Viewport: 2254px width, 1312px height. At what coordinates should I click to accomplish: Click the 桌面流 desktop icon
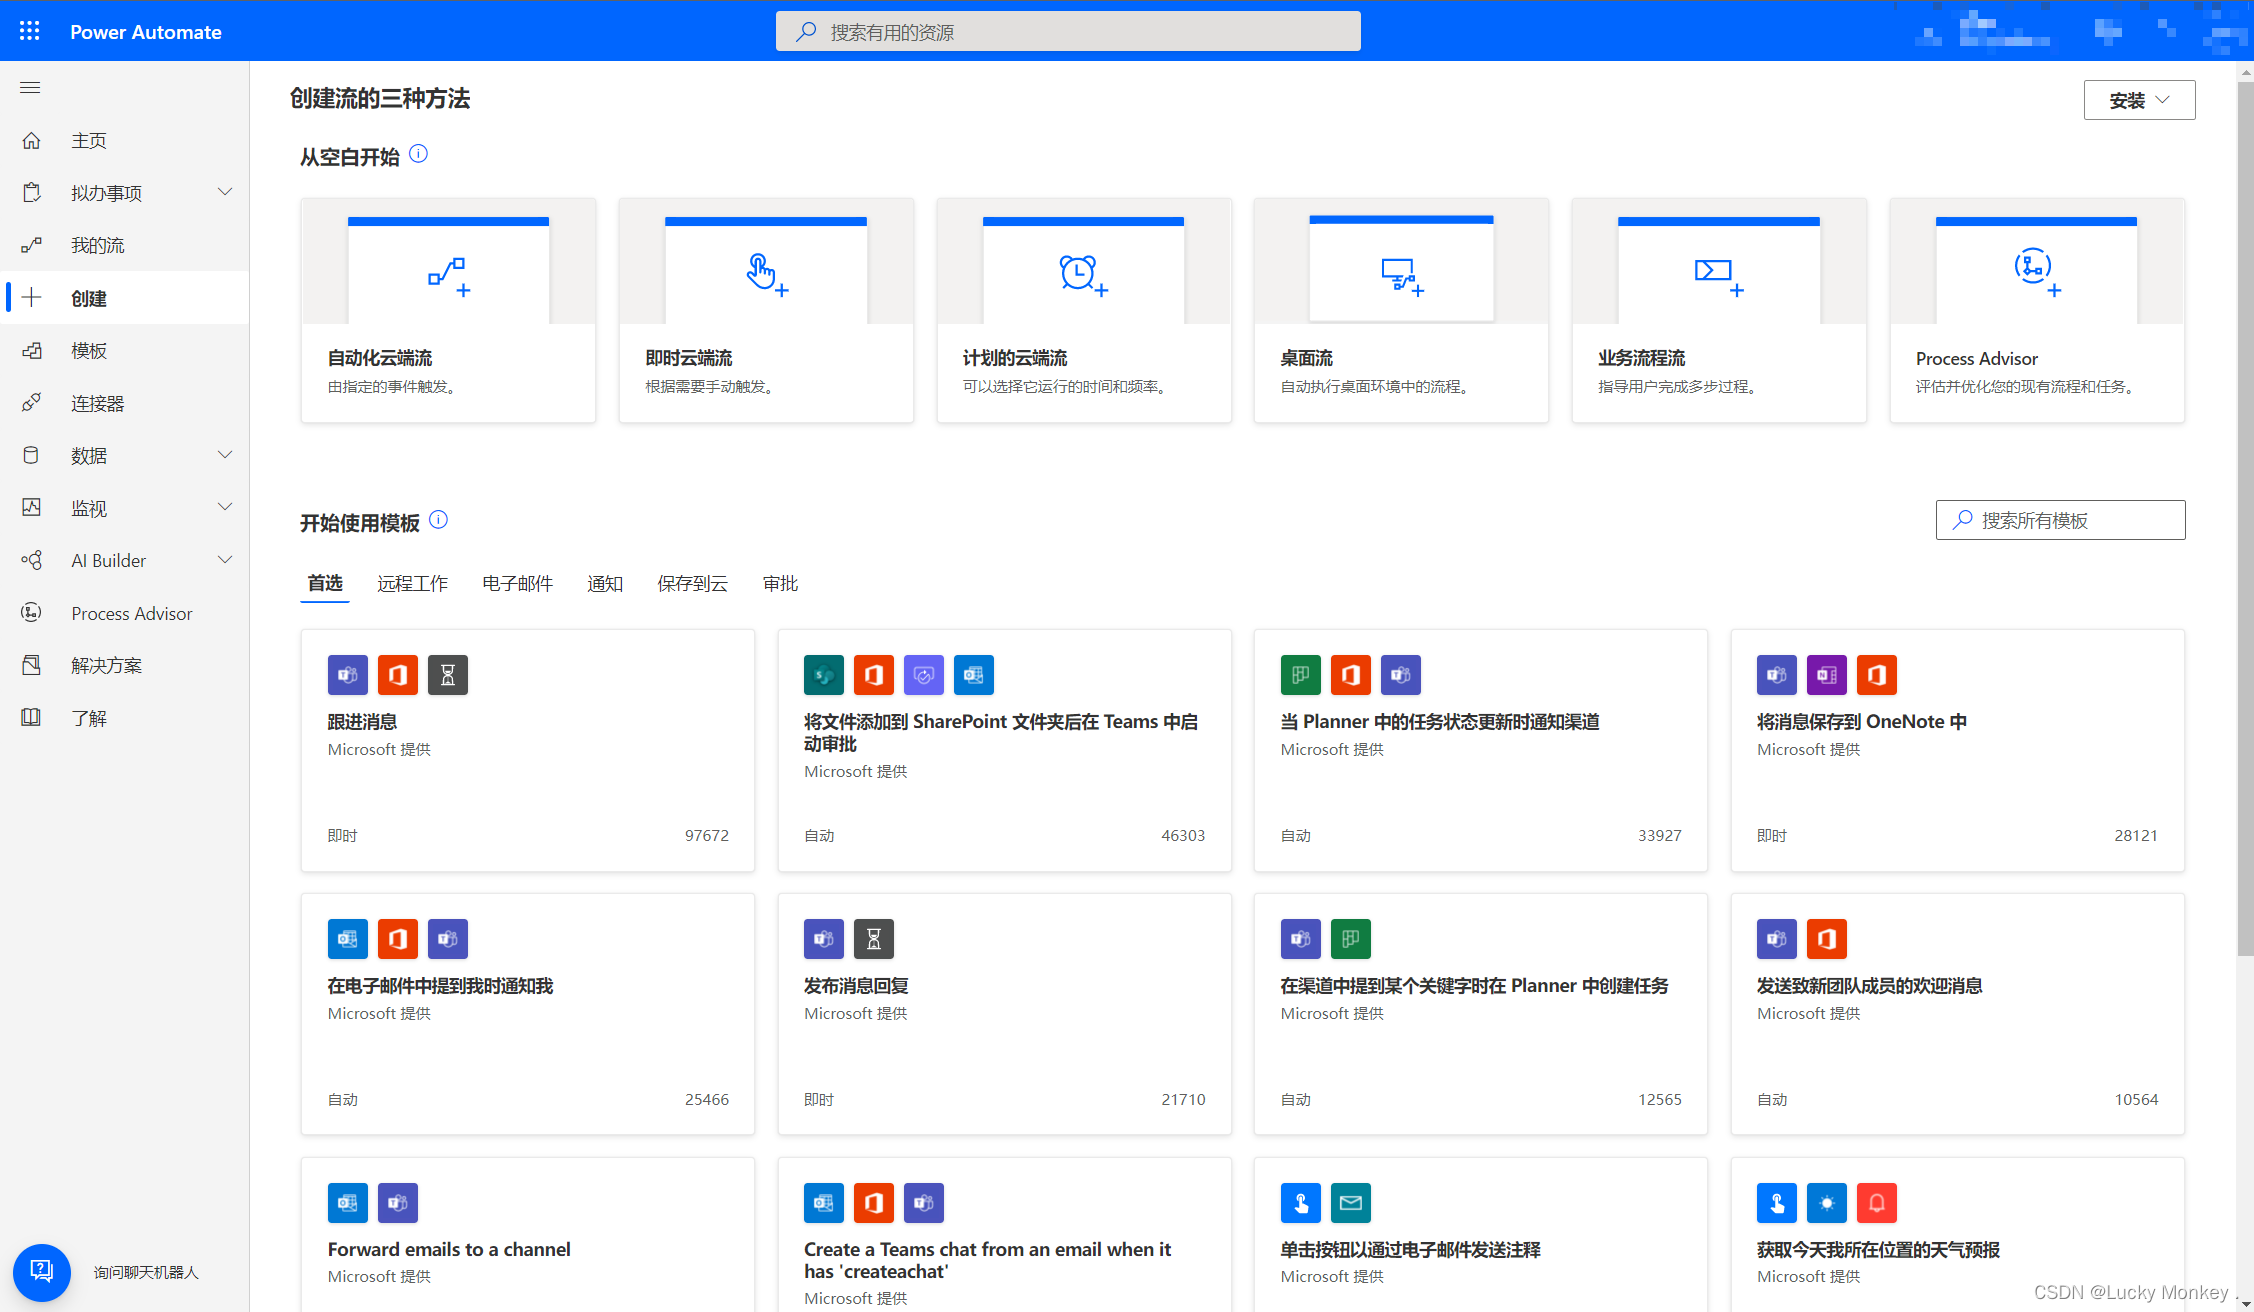[x=1401, y=274]
